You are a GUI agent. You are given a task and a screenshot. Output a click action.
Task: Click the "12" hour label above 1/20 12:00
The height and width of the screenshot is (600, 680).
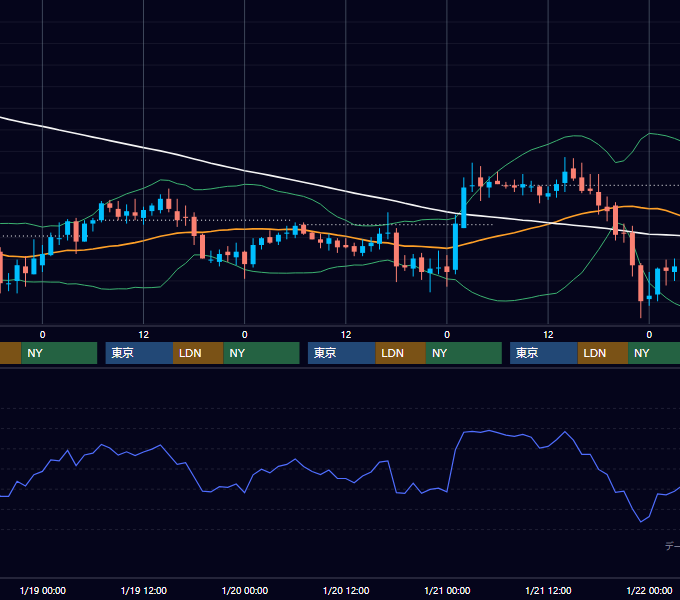[x=346, y=335]
